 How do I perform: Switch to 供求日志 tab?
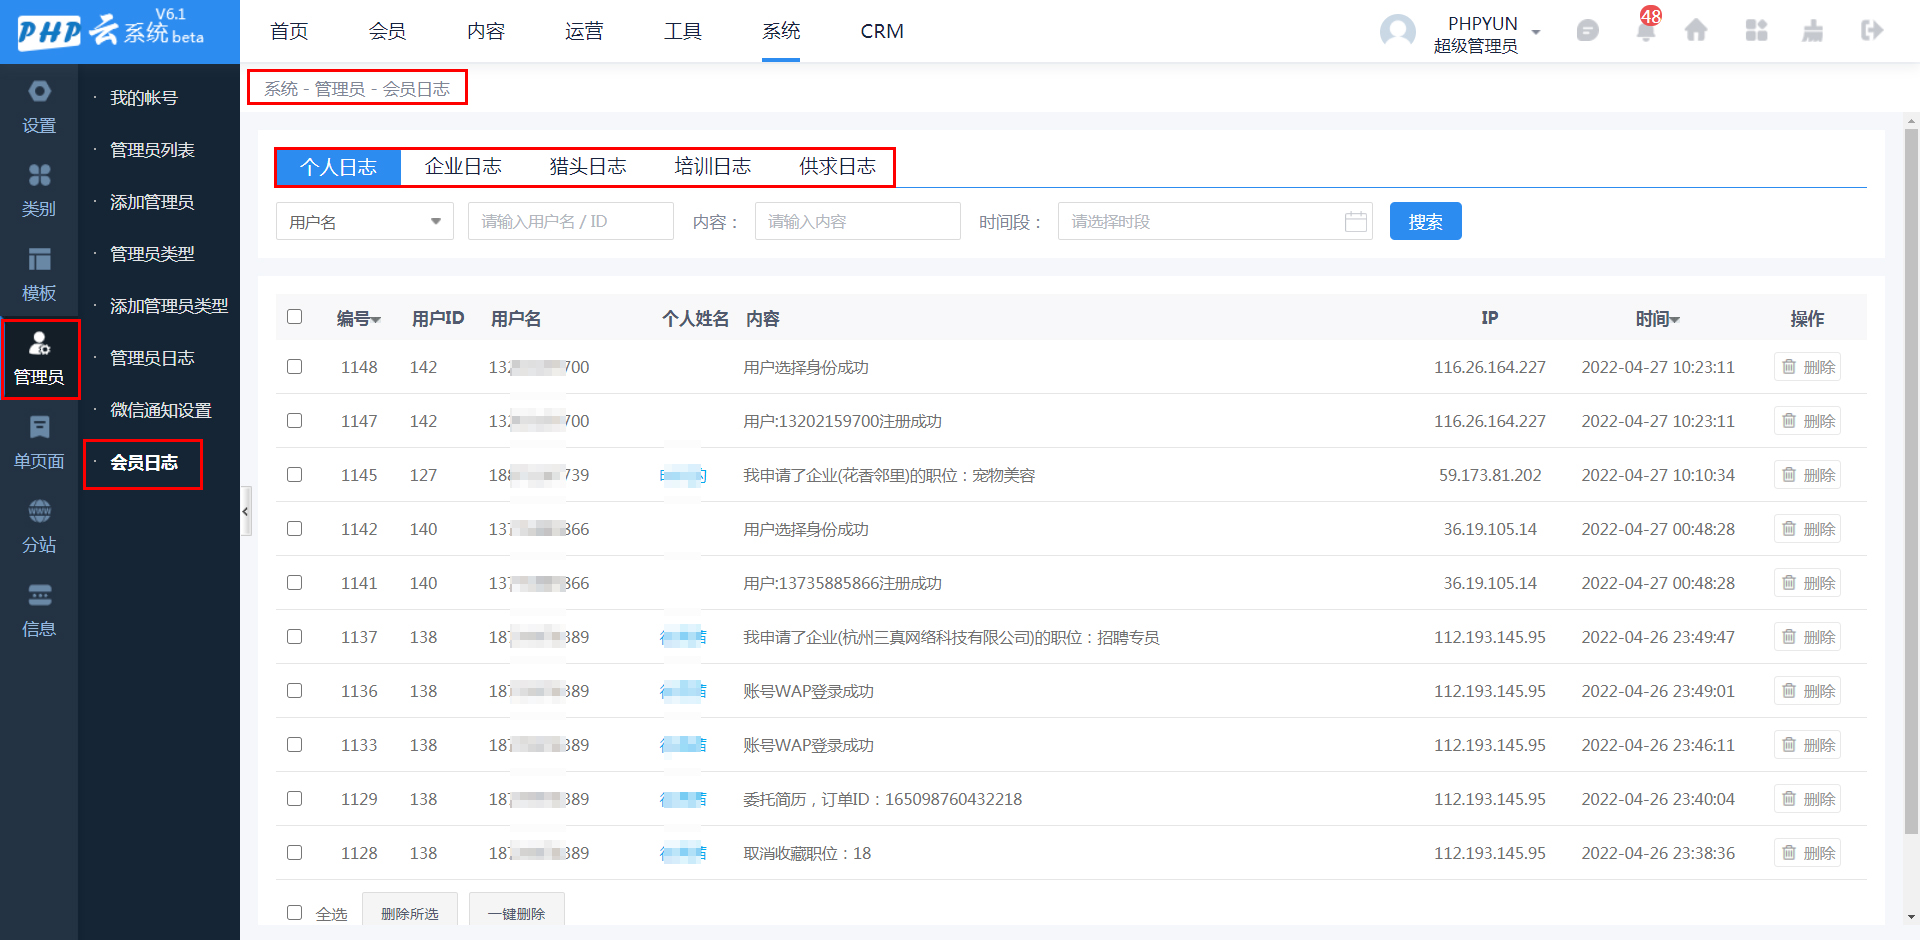(837, 166)
